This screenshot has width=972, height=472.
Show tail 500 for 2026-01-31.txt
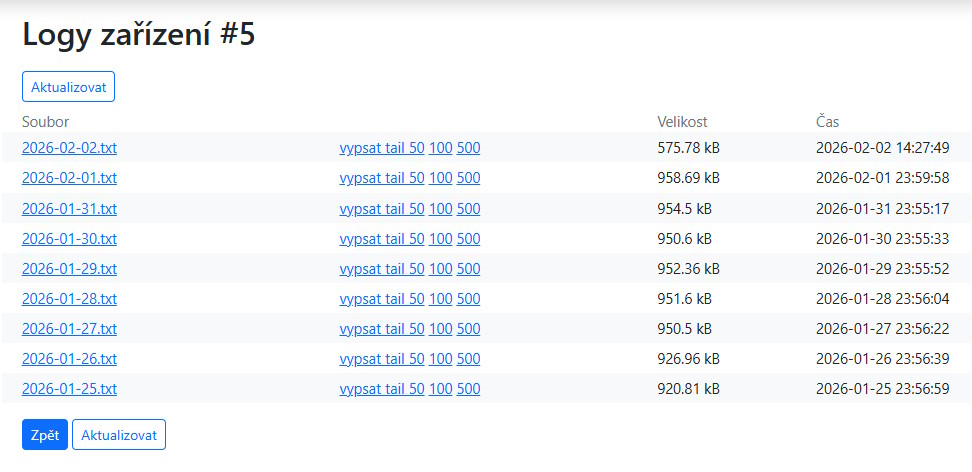pyautogui.click(x=468, y=209)
